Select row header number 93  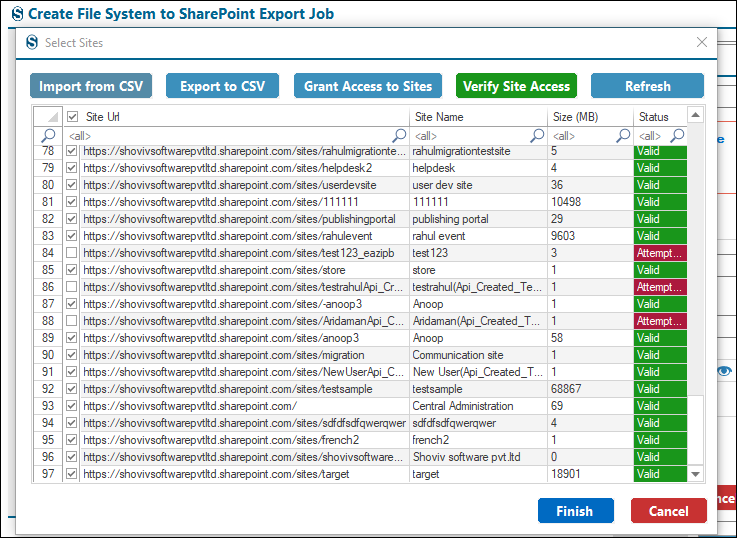48,406
